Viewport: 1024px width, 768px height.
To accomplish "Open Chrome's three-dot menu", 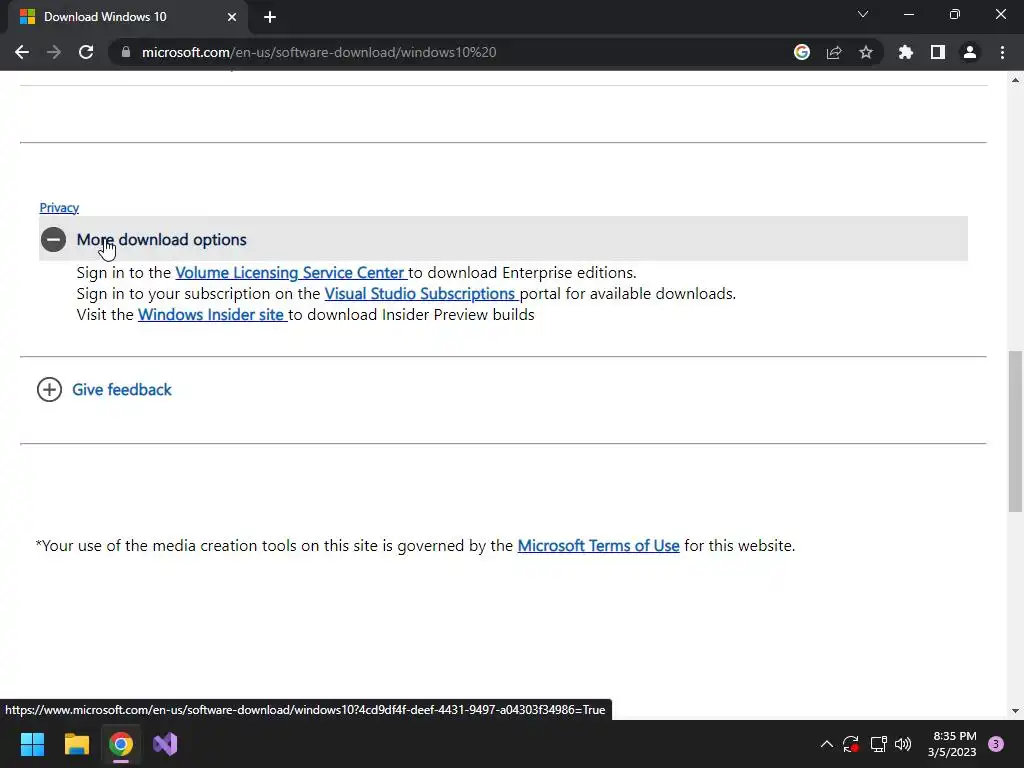I will tap(1002, 52).
